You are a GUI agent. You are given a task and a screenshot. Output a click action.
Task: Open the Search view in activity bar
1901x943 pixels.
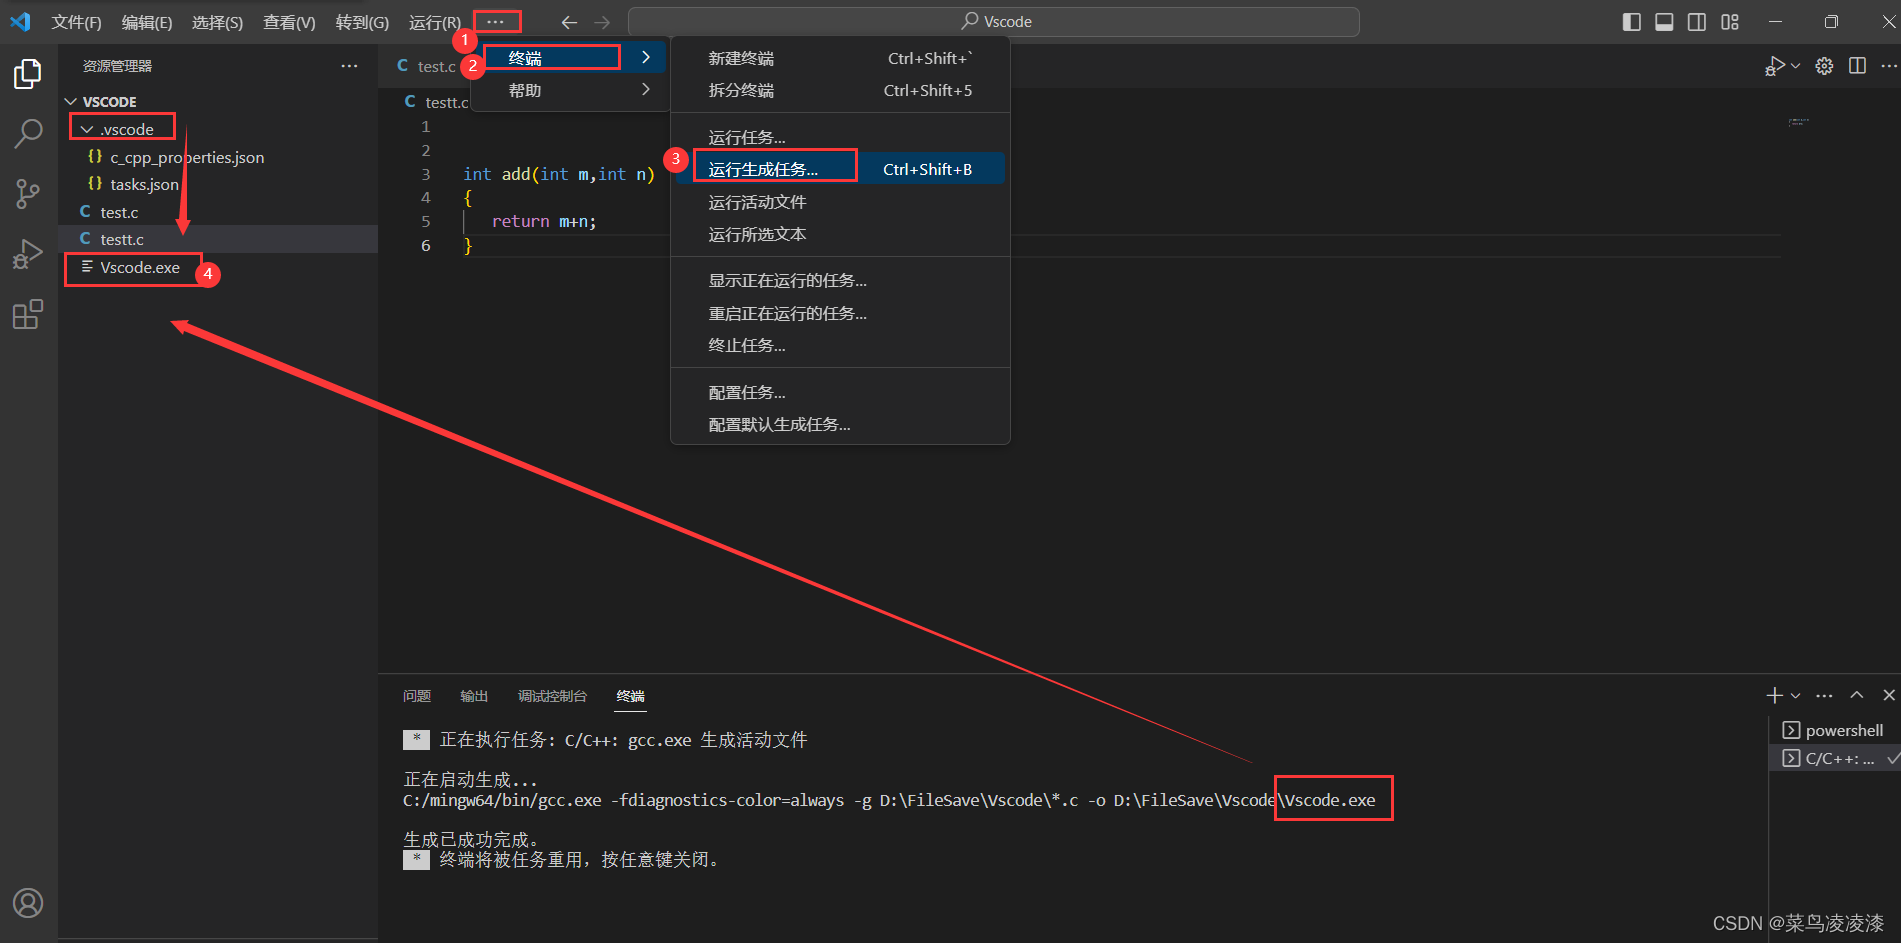pyautogui.click(x=28, y=133)
